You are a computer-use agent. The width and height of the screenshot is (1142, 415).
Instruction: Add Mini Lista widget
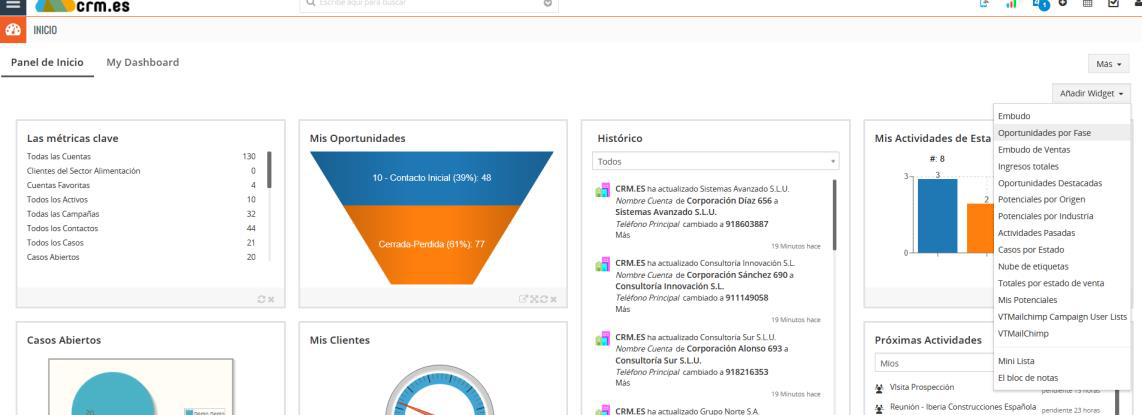point(1062,361)
